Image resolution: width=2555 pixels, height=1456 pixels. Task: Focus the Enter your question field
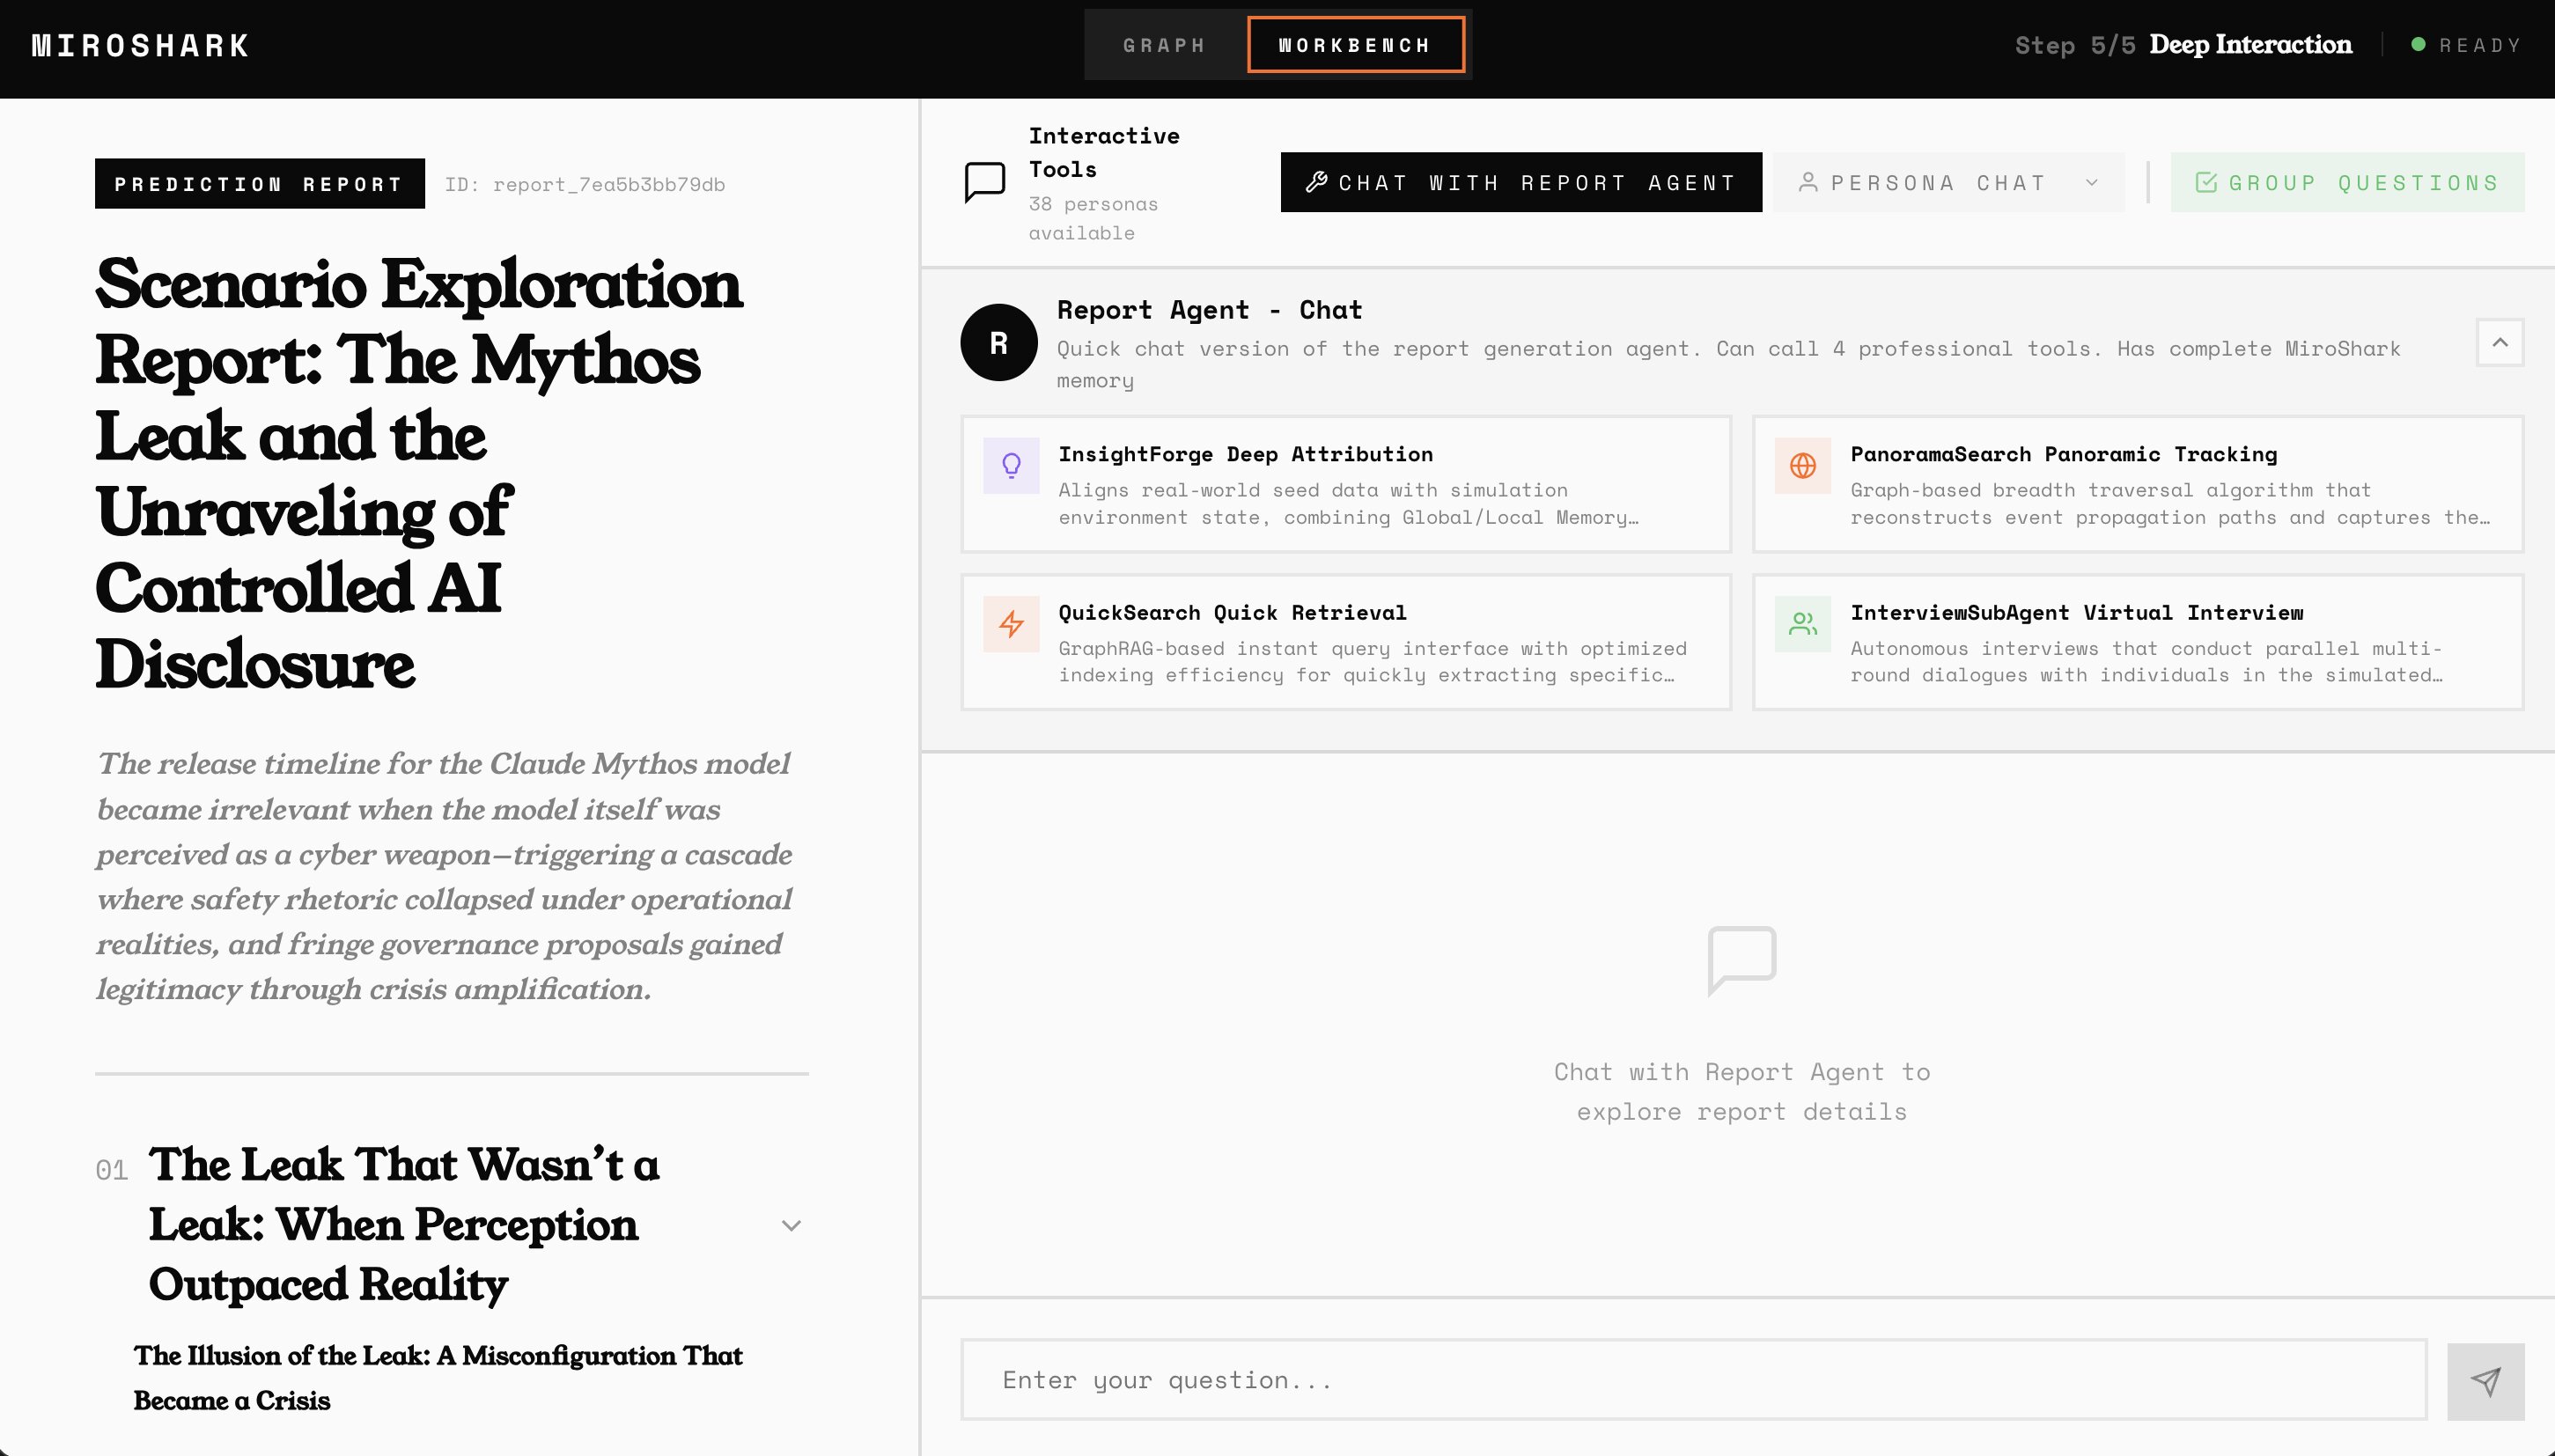[x=1692, y=1381]
